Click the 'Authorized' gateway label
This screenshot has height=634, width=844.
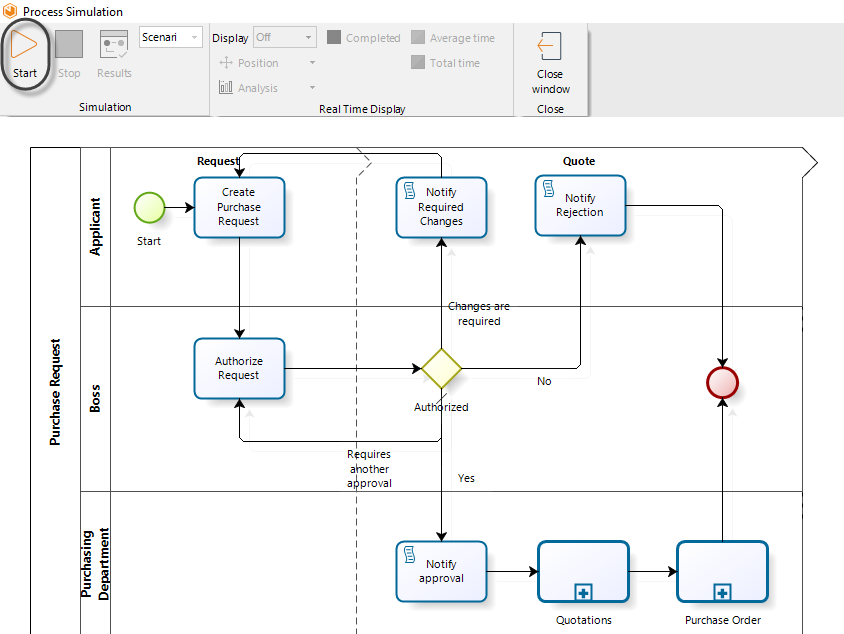(x=441, y=407)
